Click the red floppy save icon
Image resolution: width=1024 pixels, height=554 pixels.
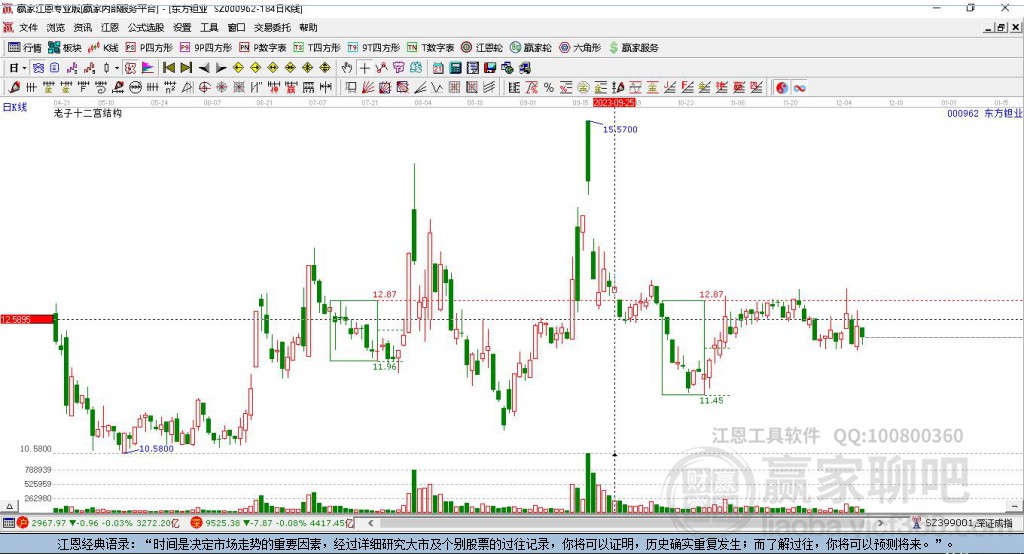point(490,68)
